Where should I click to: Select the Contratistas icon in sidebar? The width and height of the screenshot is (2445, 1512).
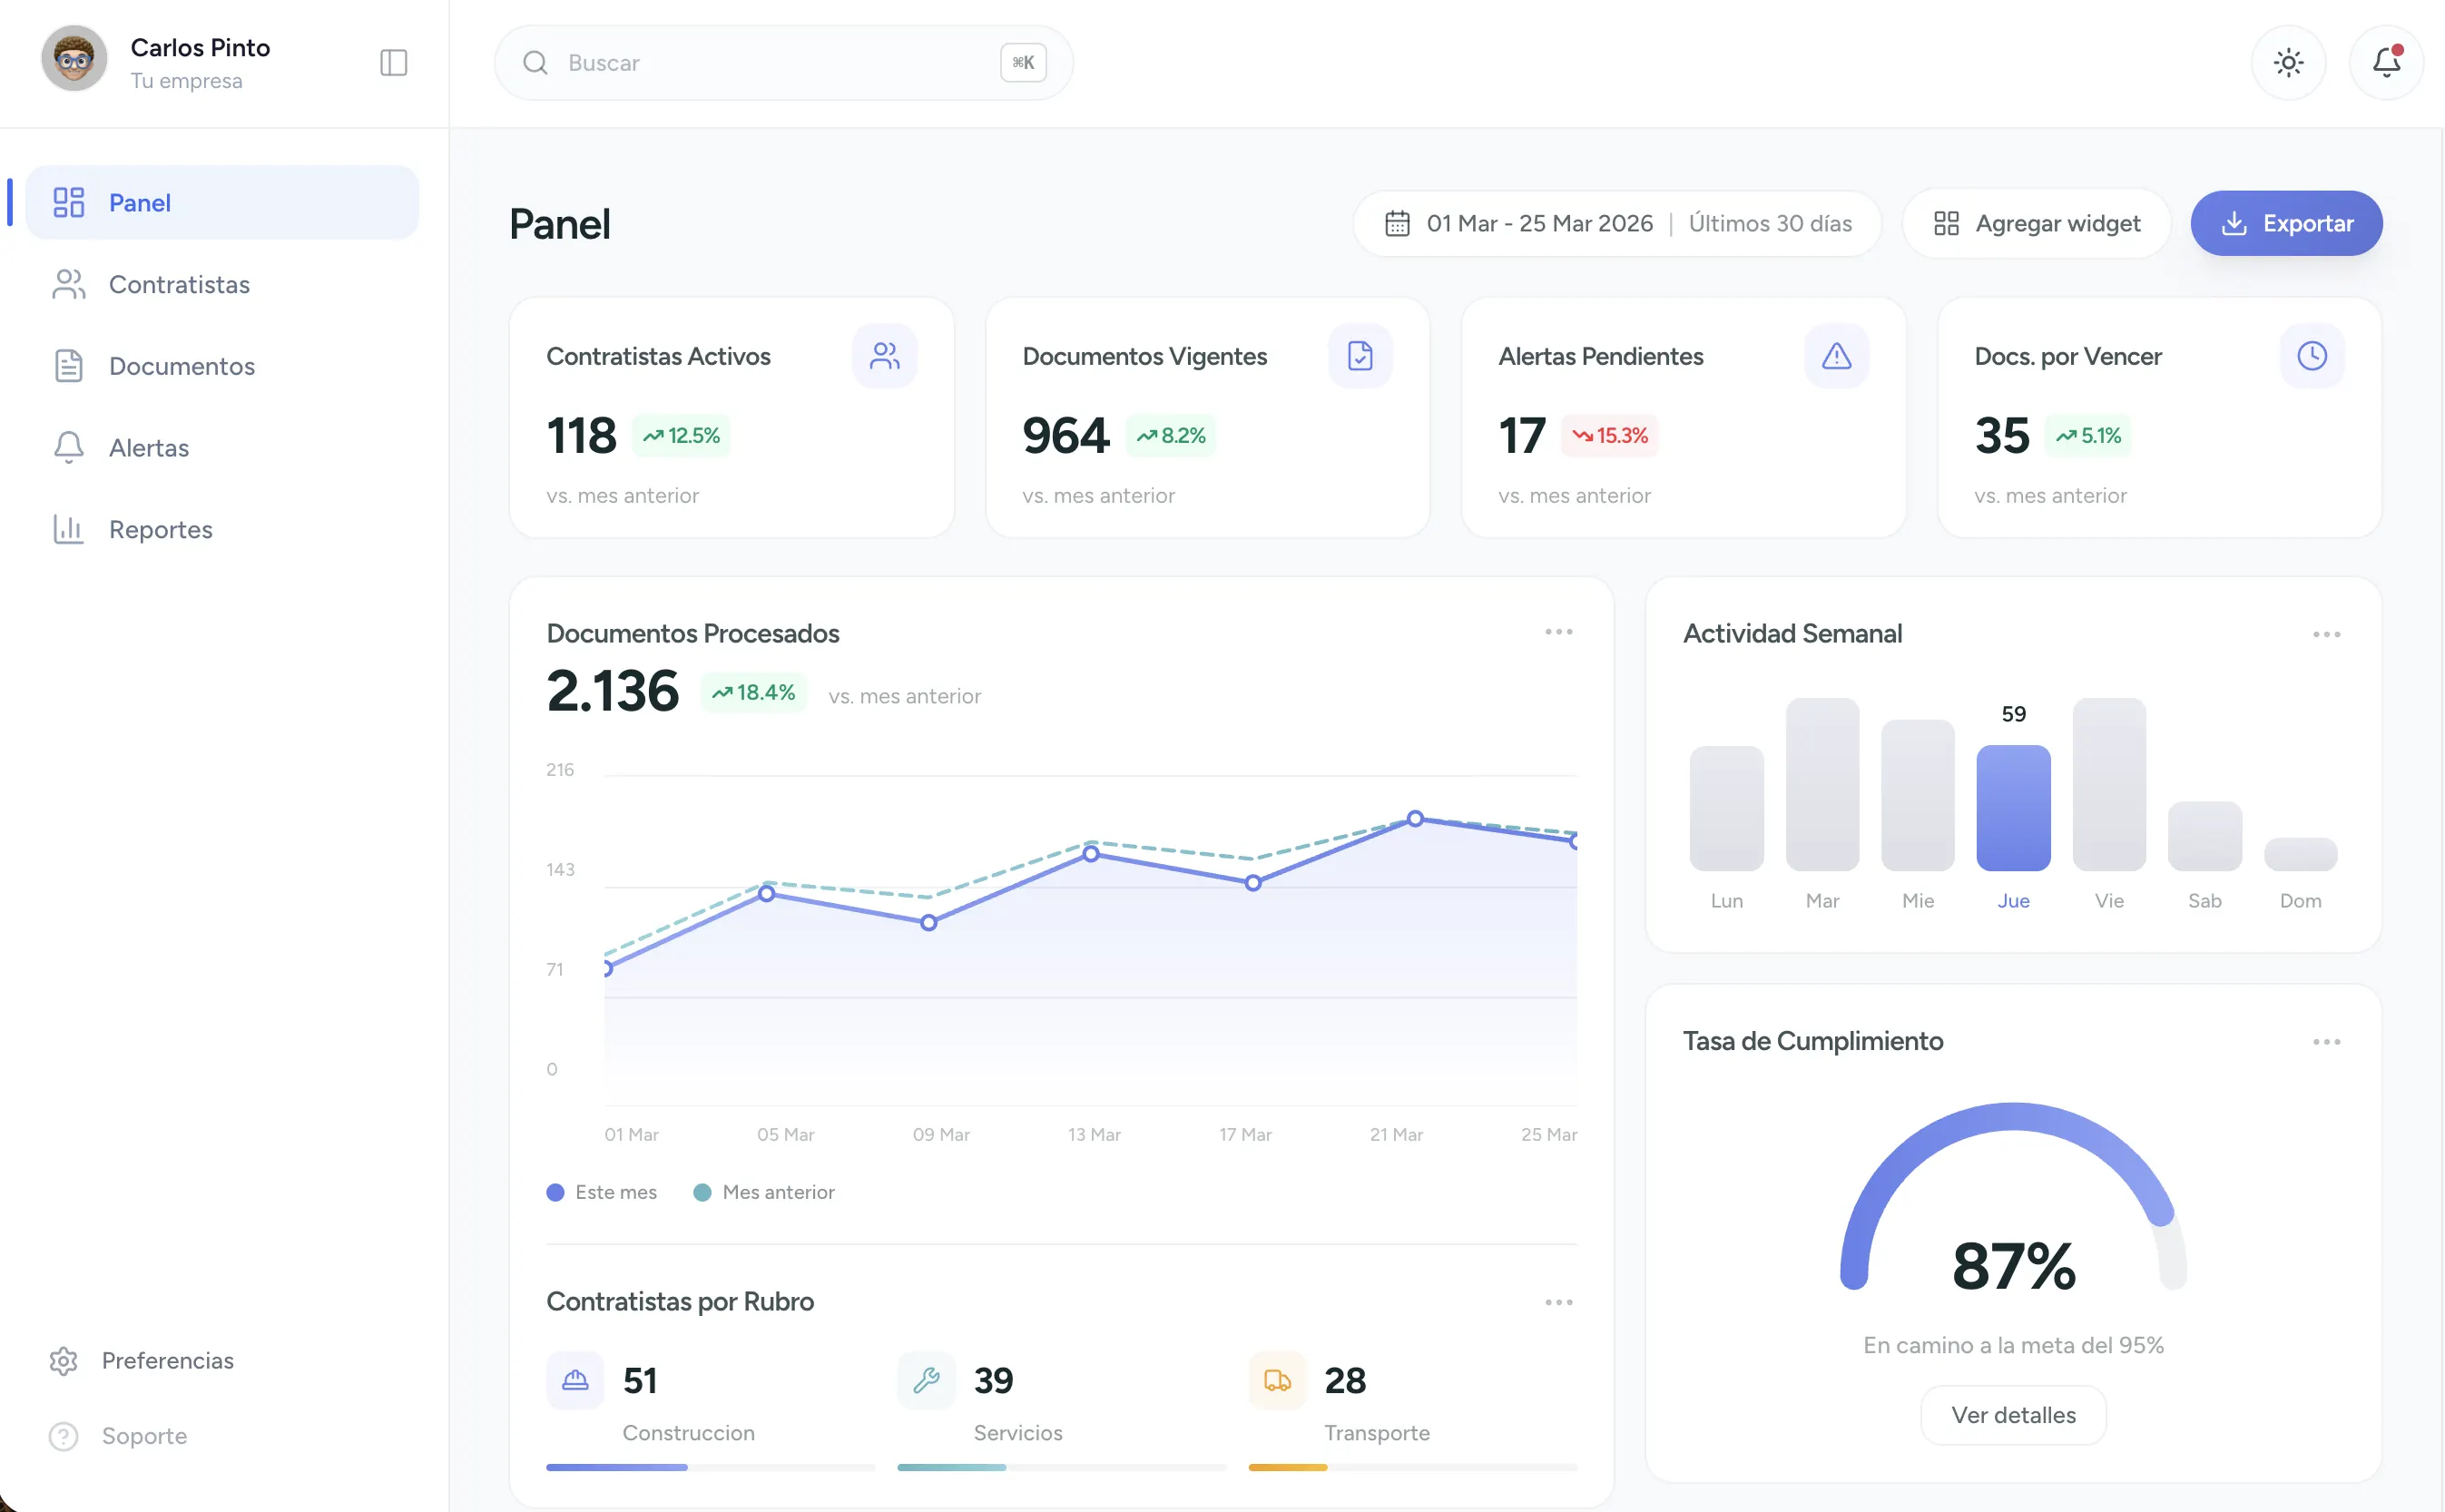coord(69,284)
